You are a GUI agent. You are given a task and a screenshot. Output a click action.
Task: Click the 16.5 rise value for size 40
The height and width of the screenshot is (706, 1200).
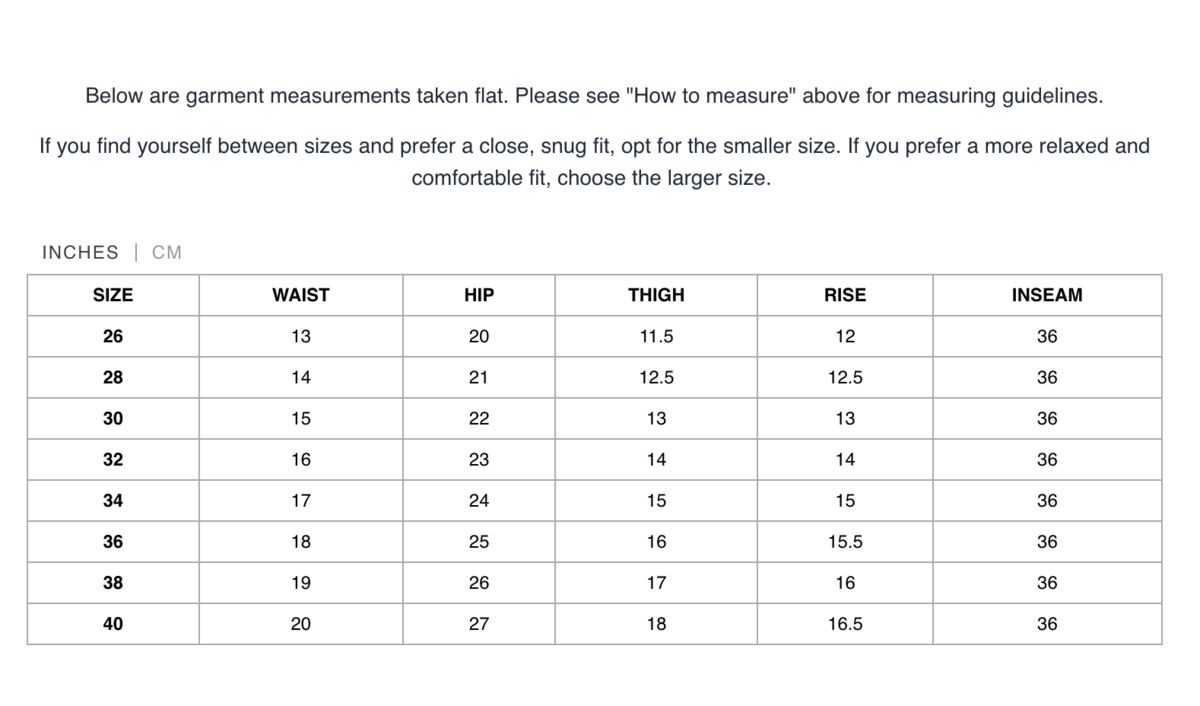pos(845,624)
